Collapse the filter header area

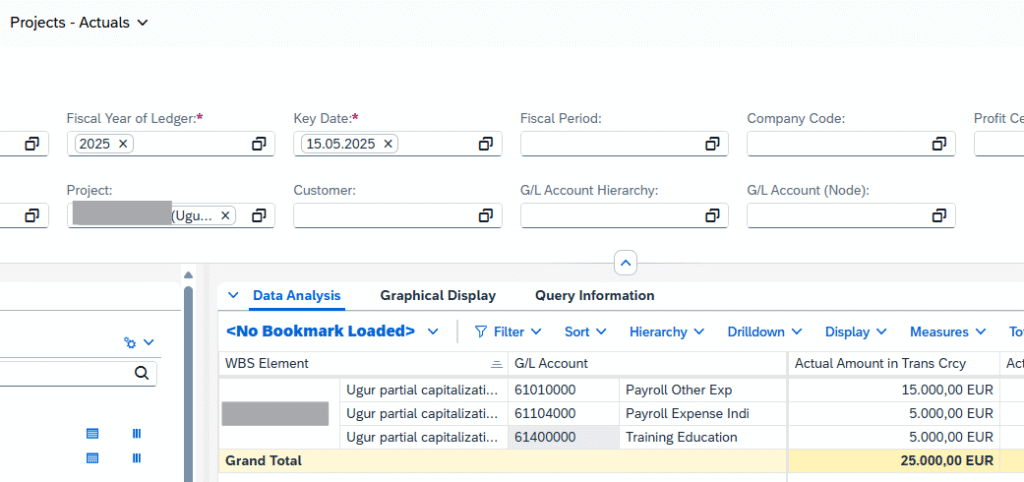point(625,264)
